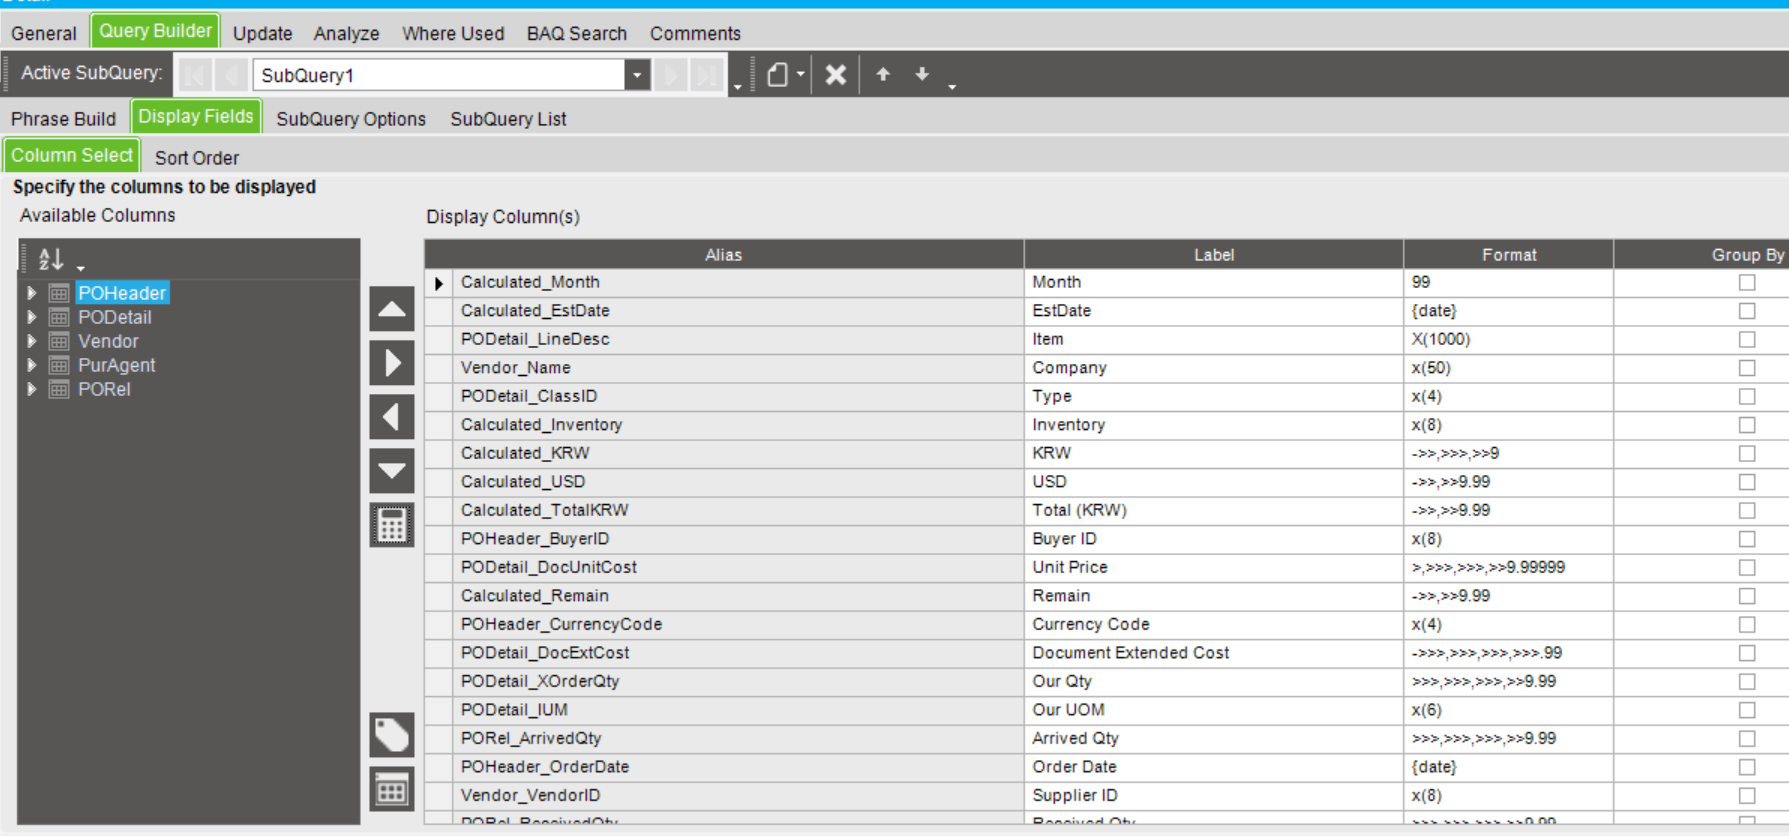
Task: Click the Label column header
Action: (x=1214, y=255)
